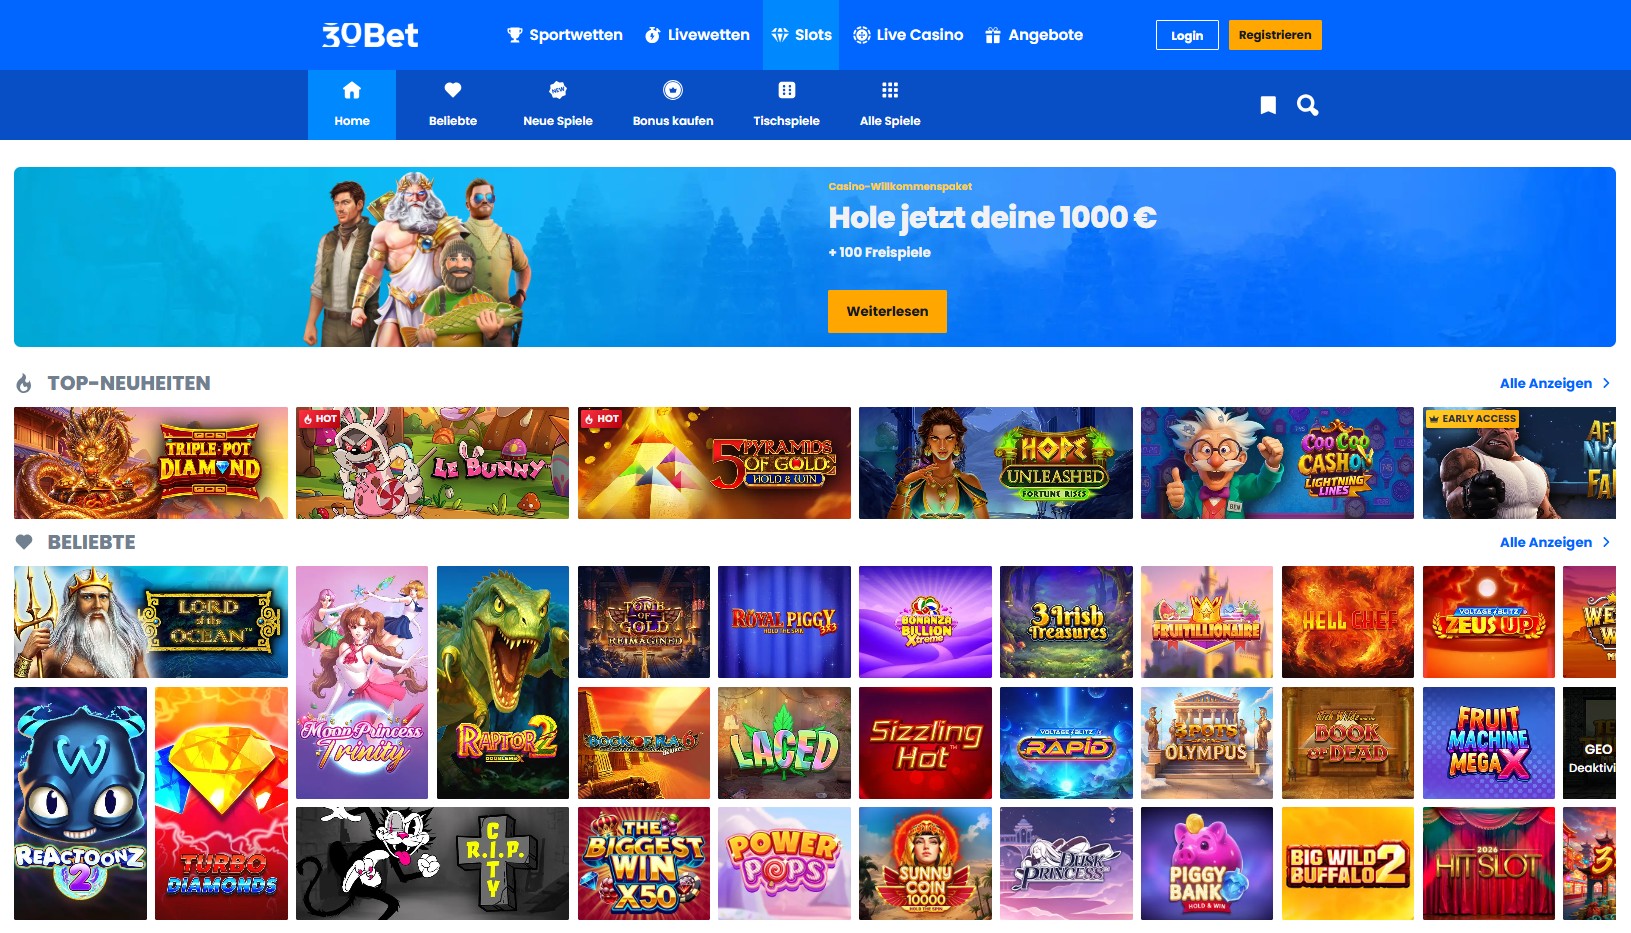Screen dimensions: 1631x933
Task: Expand Alle Anzeigen for Beliebte section
Action: pos(1555,542)
